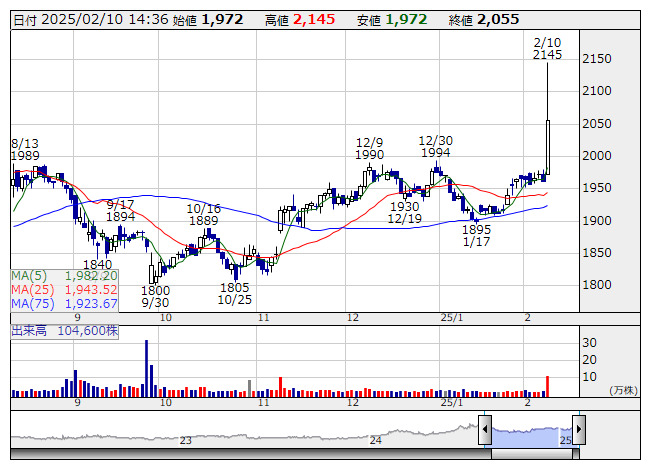
Task: Click the year 23 marker in navigator
Action: (186, 440)
